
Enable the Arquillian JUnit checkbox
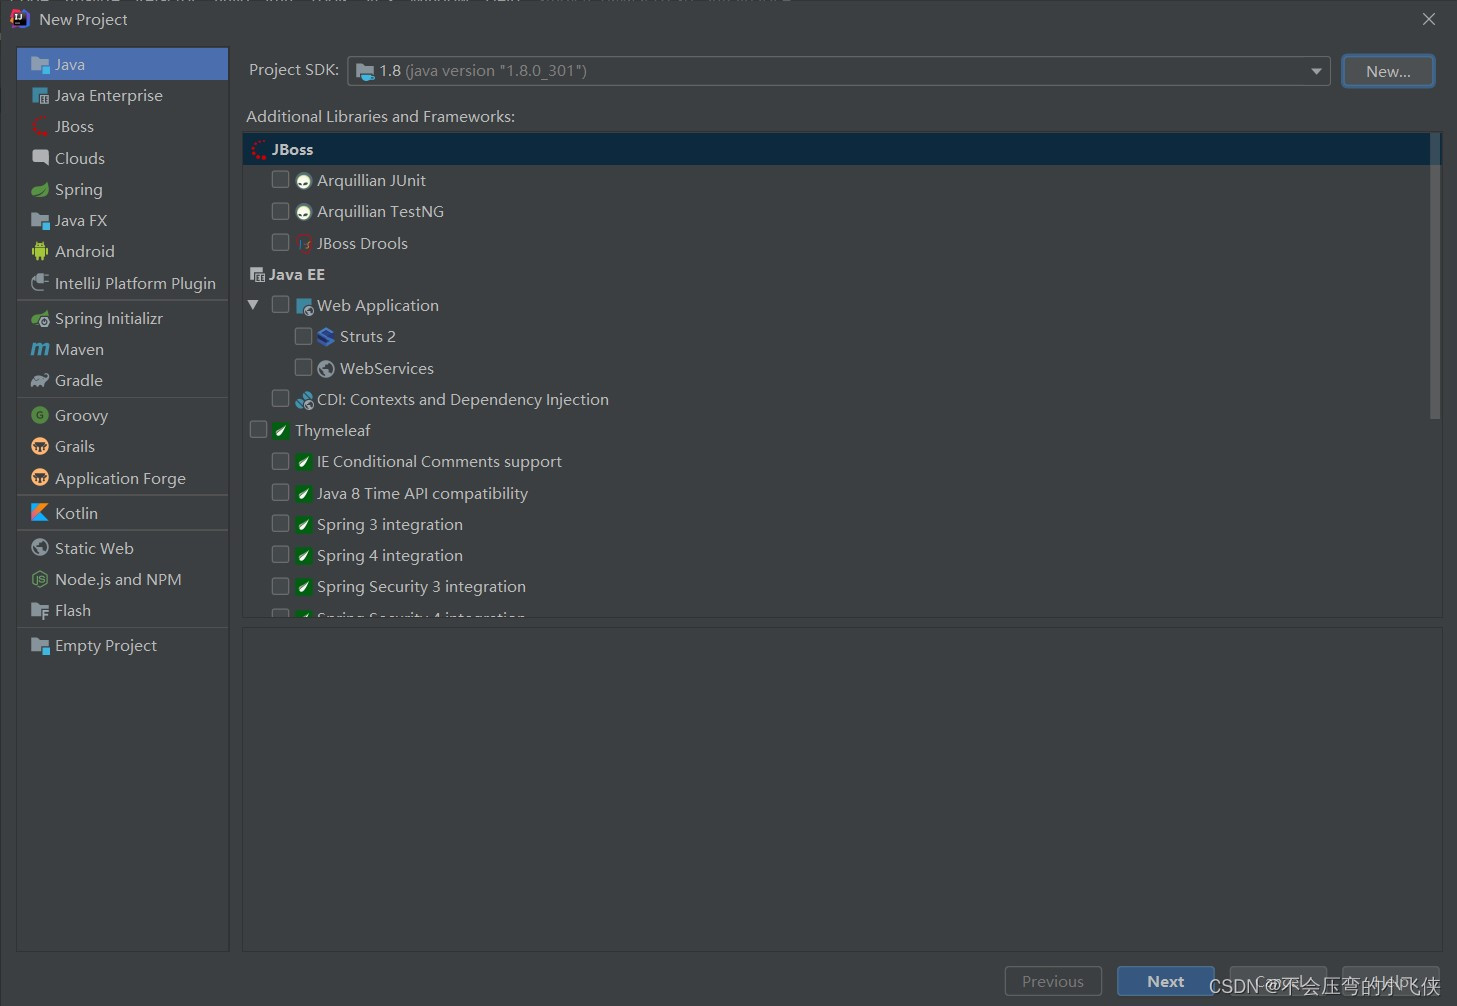click(x=280, y=180)
